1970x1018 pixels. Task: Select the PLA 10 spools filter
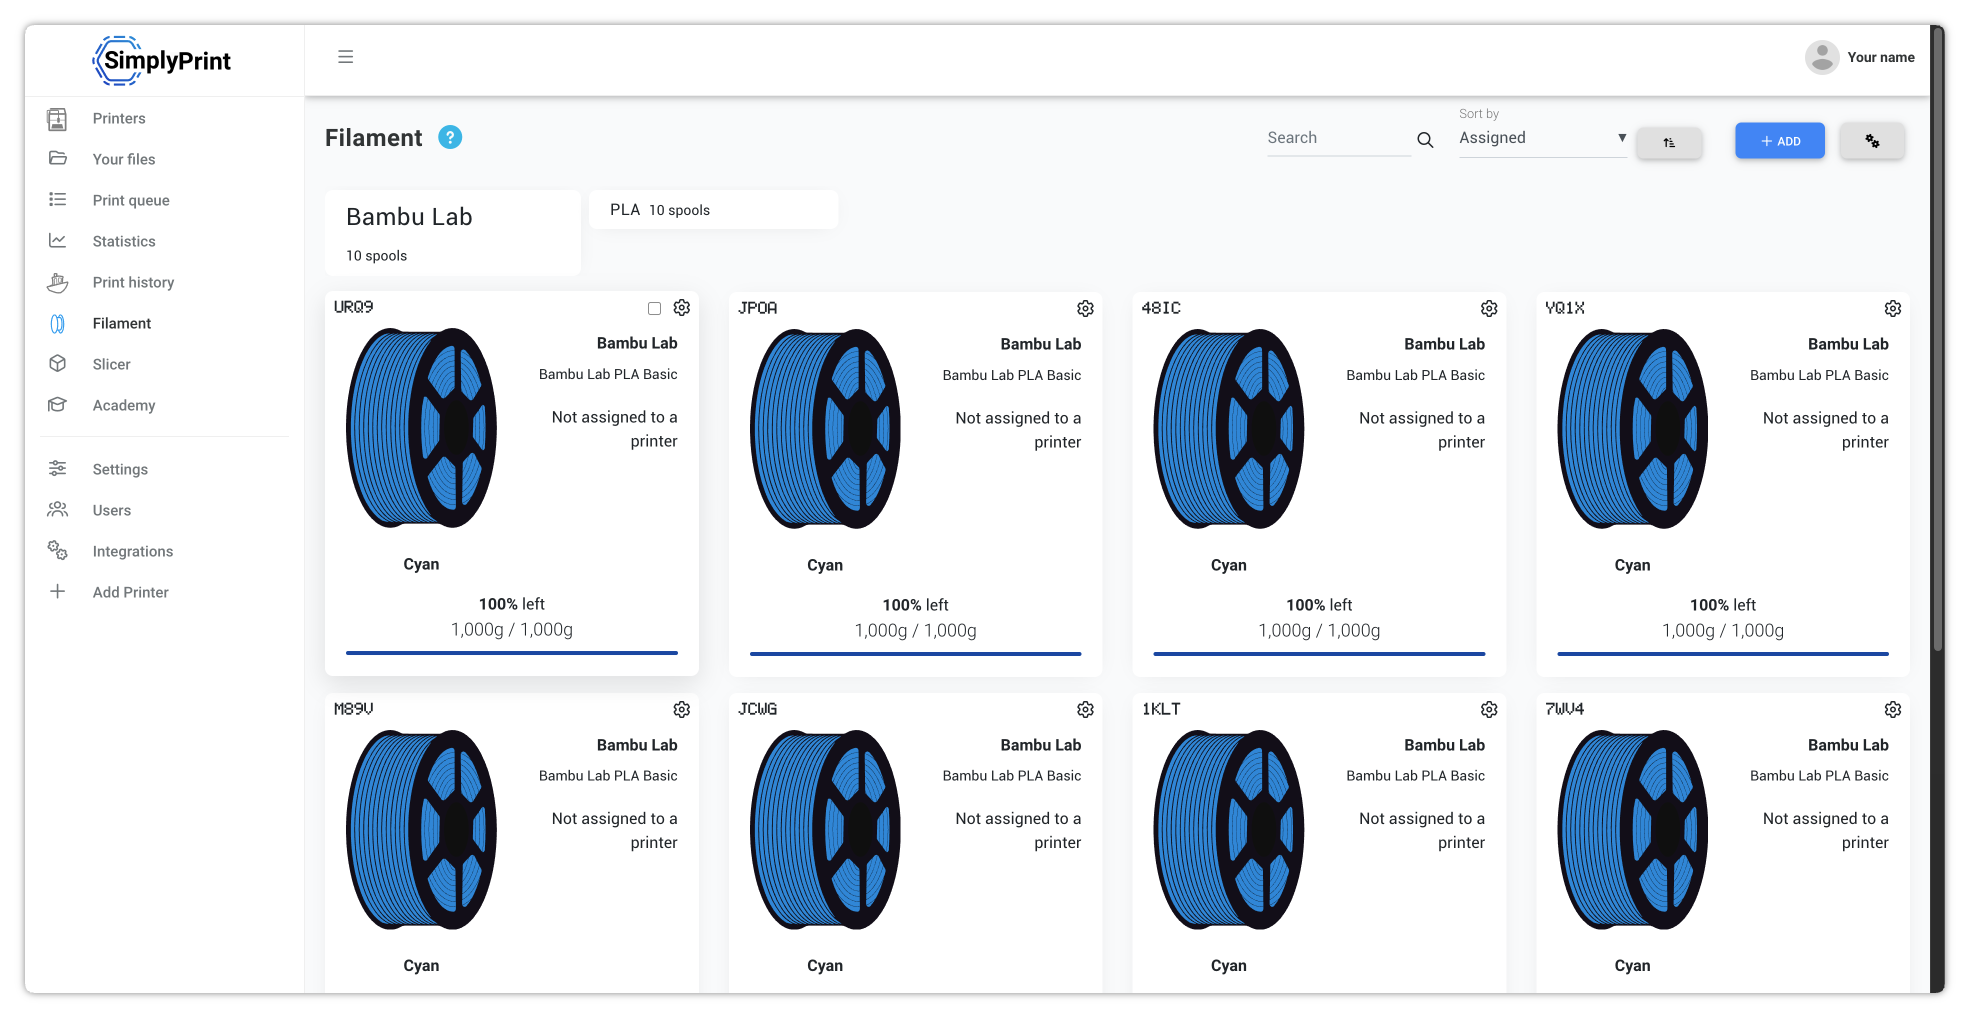[x=714, y=210]
